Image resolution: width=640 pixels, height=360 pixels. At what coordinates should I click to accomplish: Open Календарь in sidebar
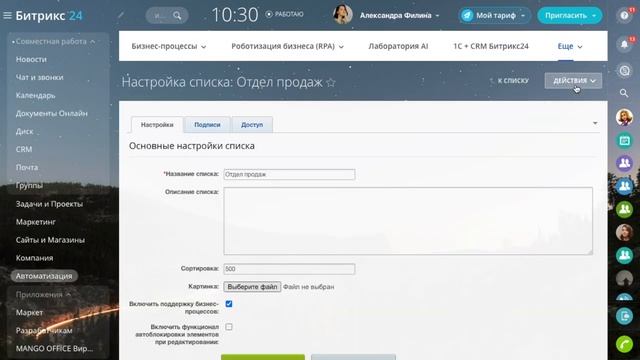point(35,95)
